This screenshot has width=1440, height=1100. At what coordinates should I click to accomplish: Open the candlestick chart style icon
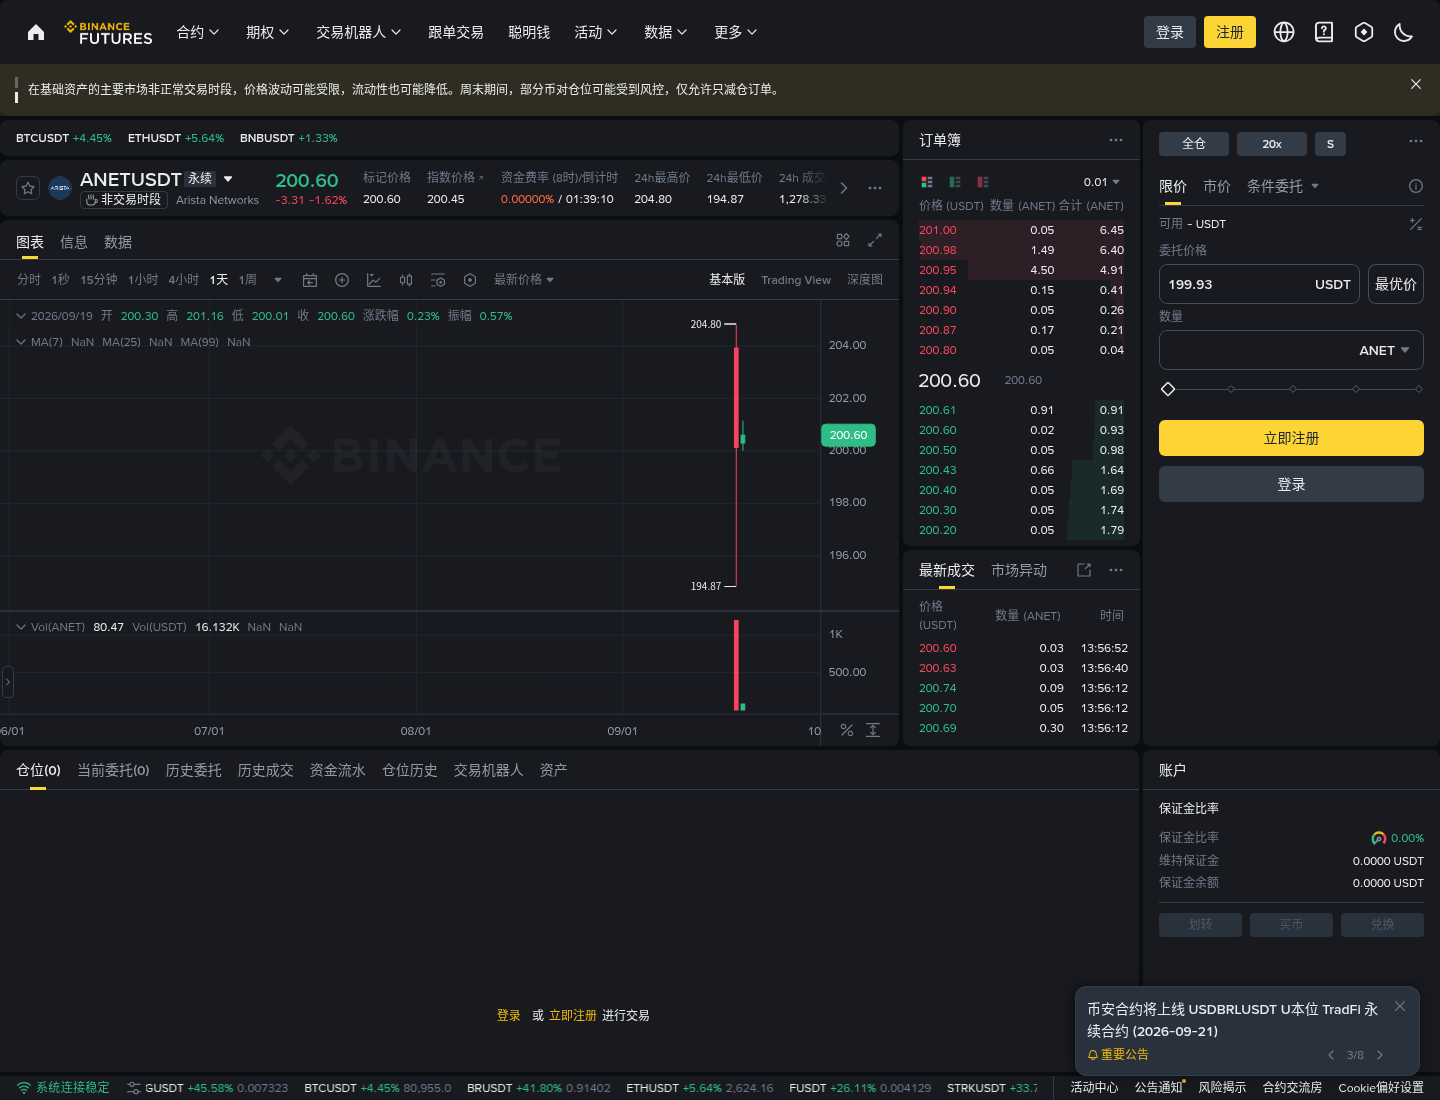pos(406,280)
